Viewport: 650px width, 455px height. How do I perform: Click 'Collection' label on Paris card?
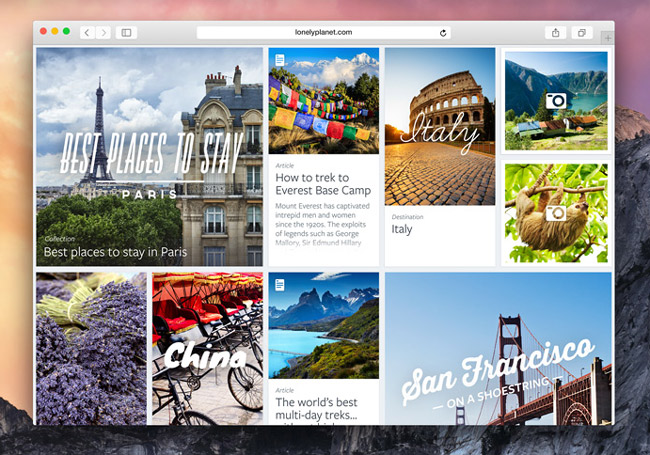tap(60, 239)
